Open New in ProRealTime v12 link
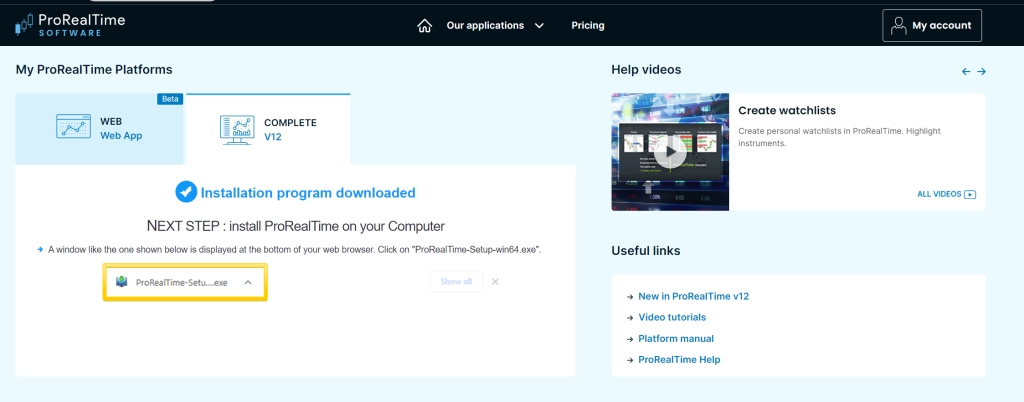This screenshot has width=1024, height=402. coord(692,297)
